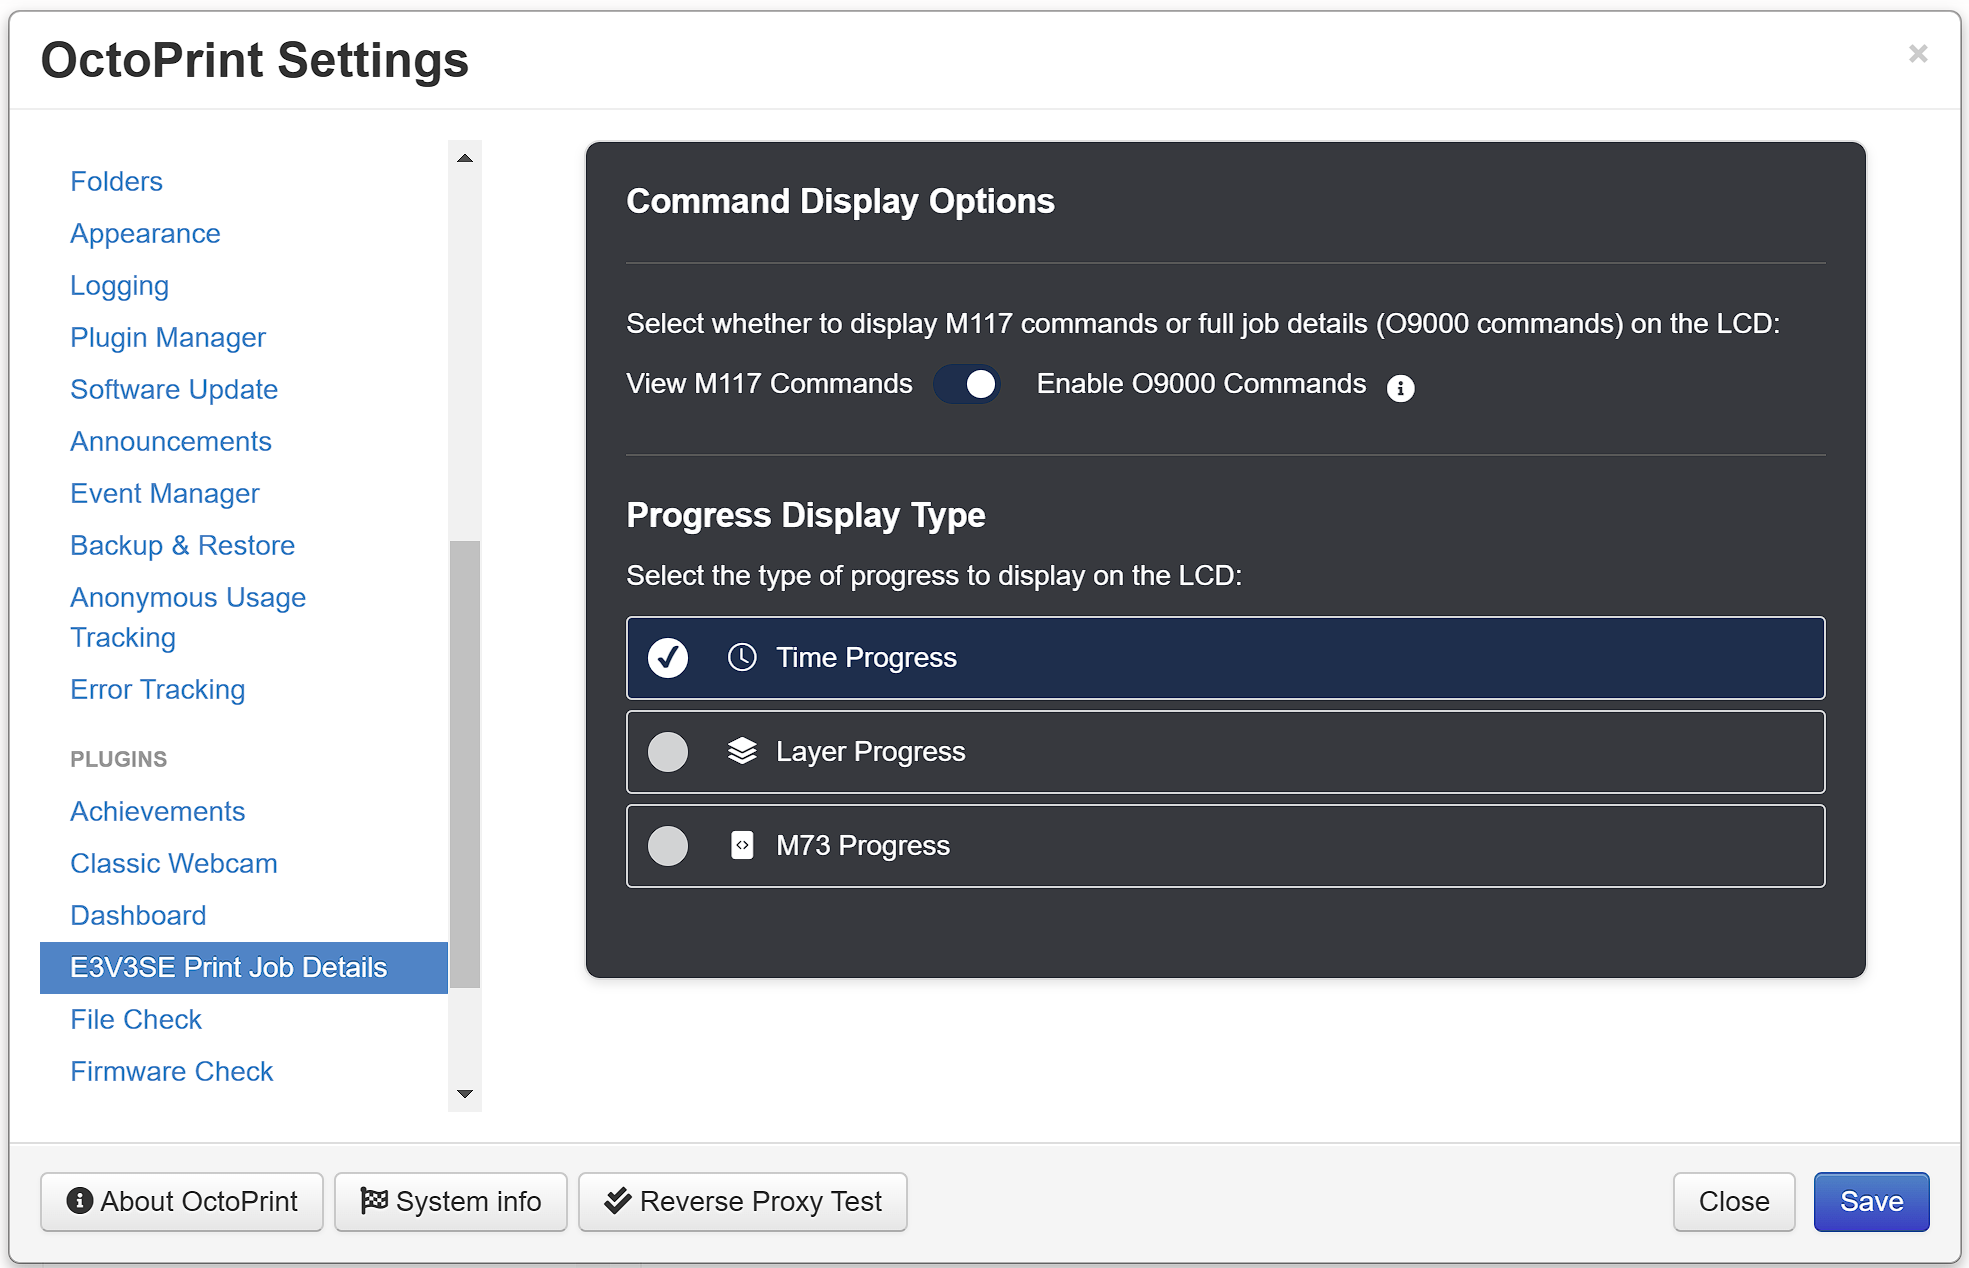Viewport: 1969px width, 1268px height.
Task: Click the Close button
Action: coord(1734,1202)
